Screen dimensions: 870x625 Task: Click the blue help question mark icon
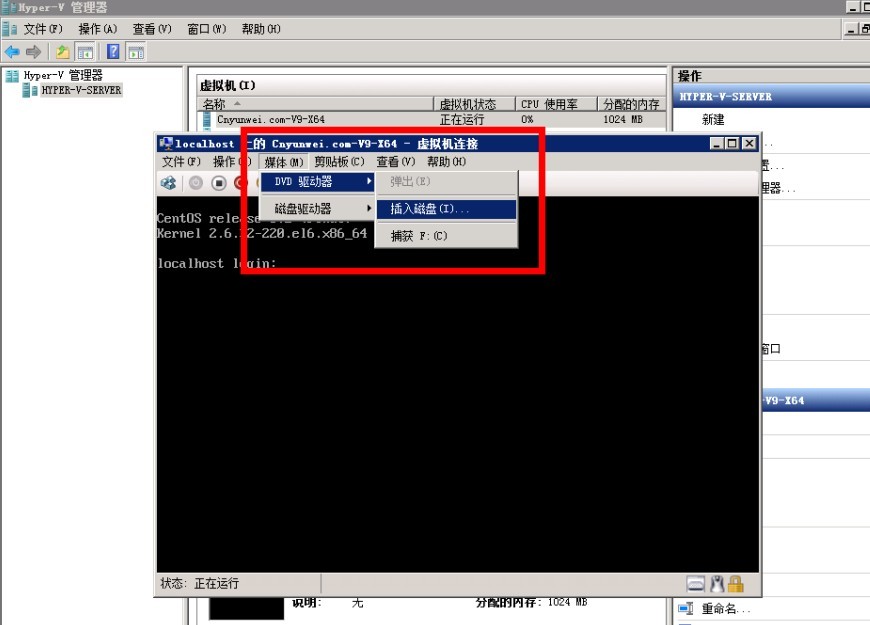coord(113,52)
